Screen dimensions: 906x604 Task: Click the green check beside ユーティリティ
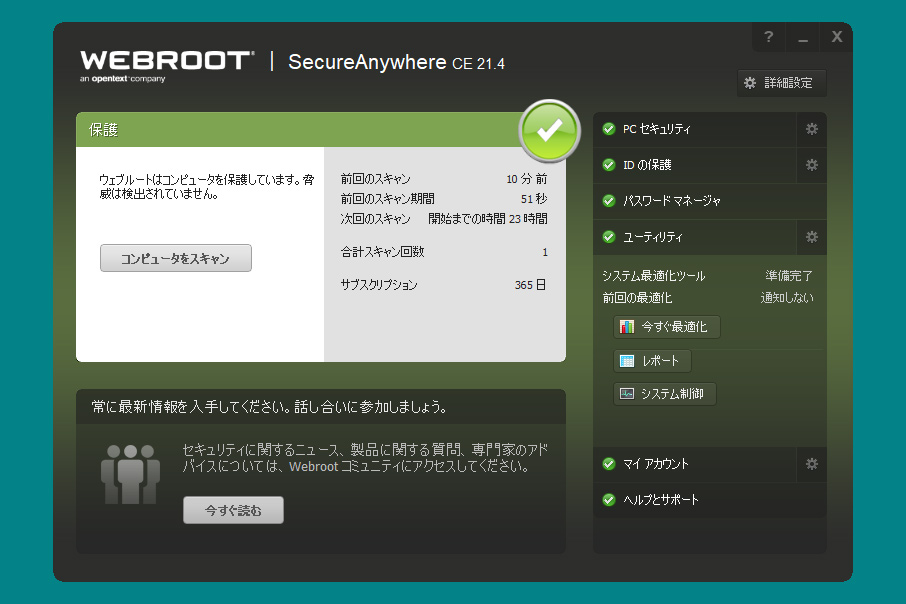pyautogui.click(x=609, y=237)
